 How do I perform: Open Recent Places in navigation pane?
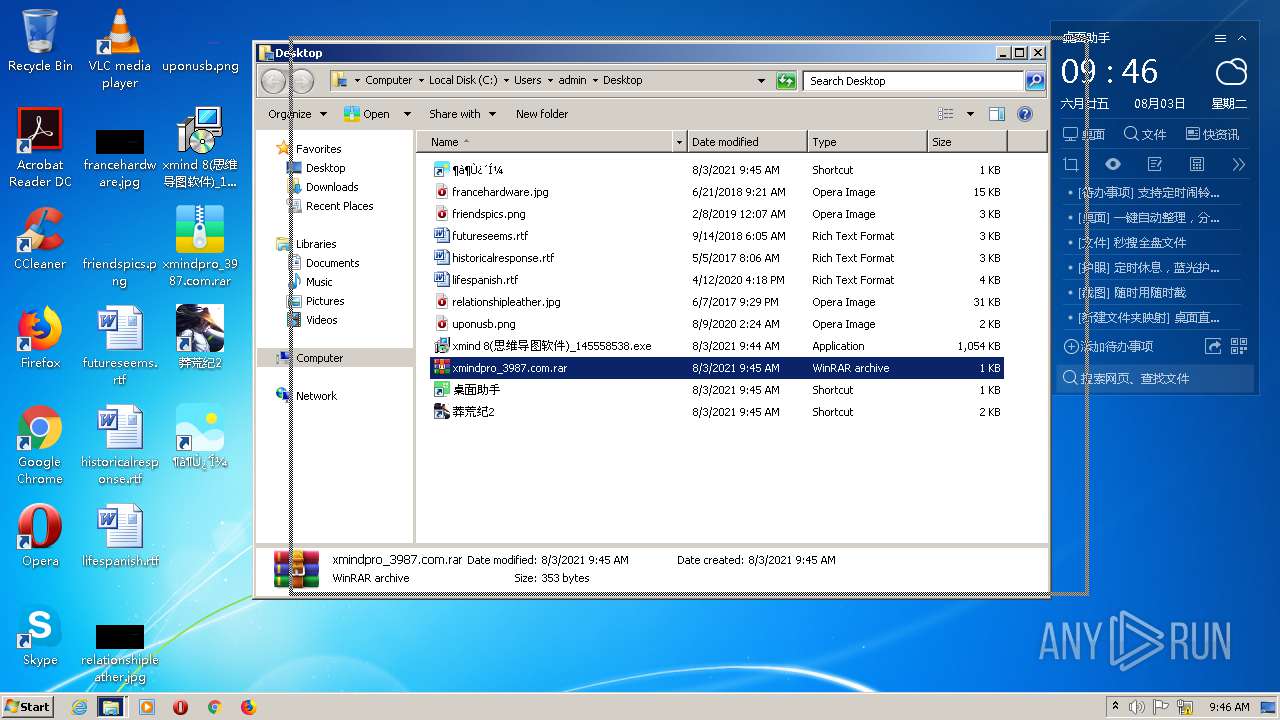(339, 206)
